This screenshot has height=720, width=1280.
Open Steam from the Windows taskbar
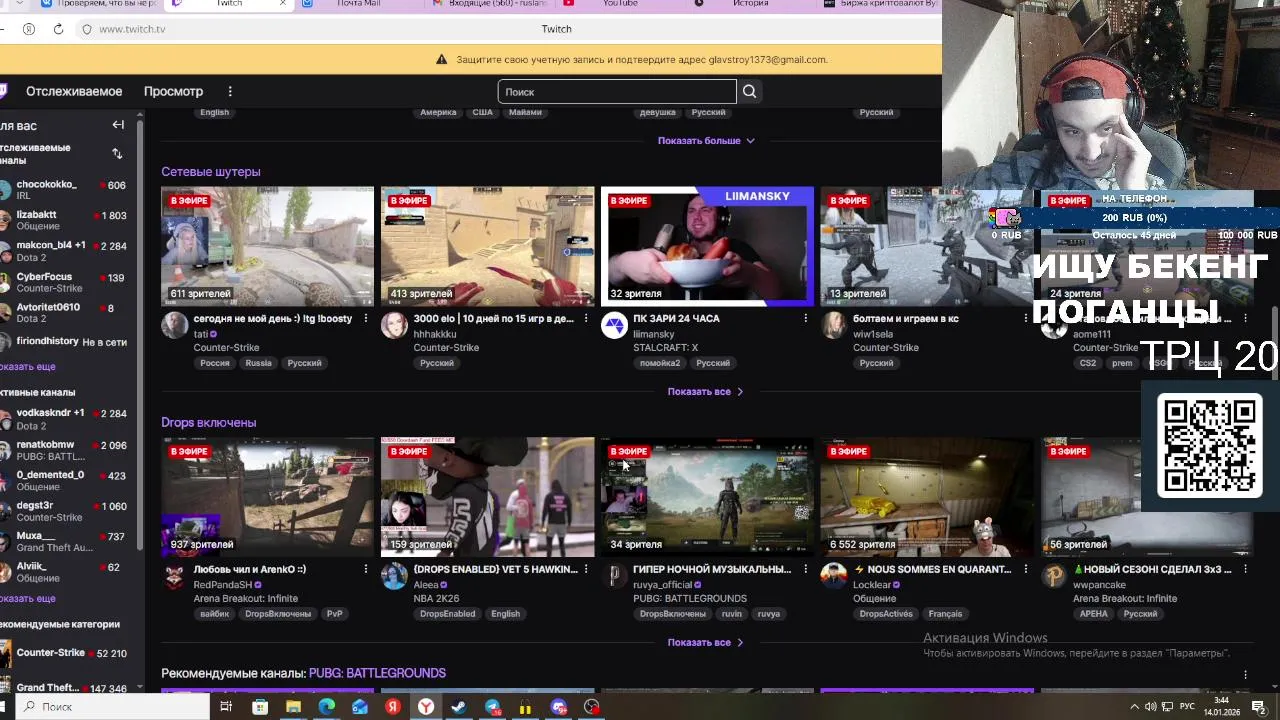coord(459,707)
